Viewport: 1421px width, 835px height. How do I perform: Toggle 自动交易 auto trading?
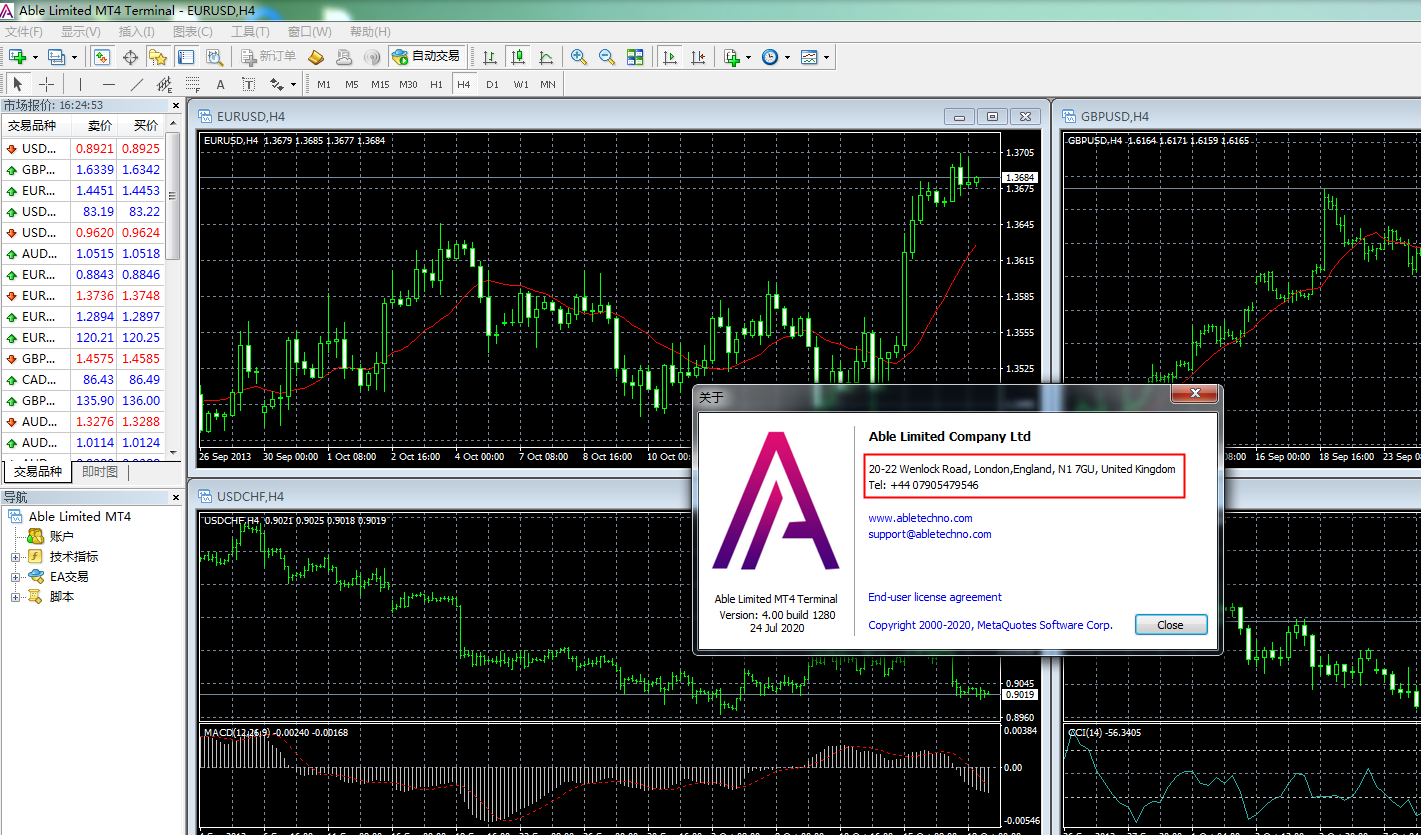pyautogui.click(x=426, y=57)
